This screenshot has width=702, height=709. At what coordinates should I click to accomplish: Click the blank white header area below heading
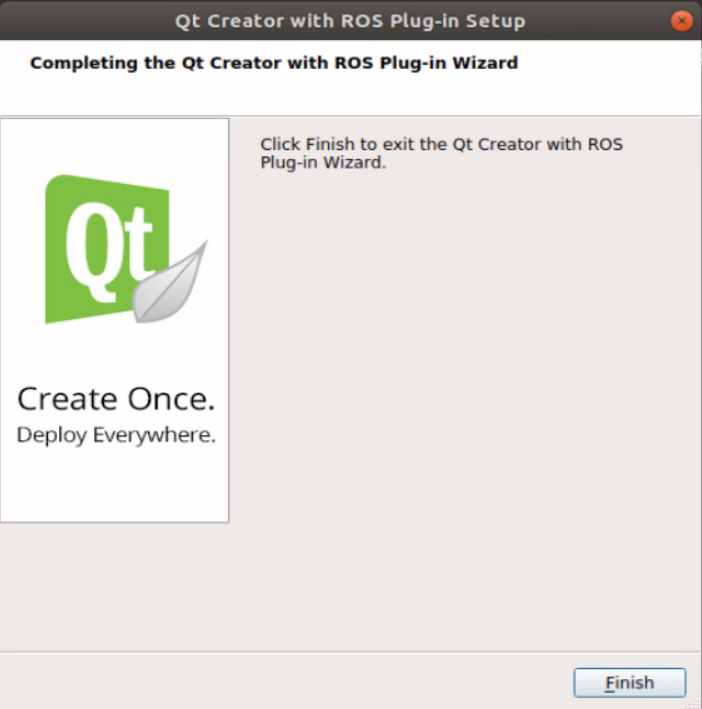coord(350,95)
